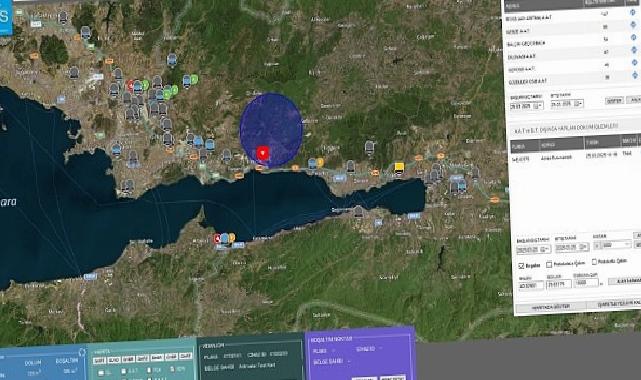Select the rightmost map type button in the teal panel
This screenshot has width=641, height=380.
185,356
